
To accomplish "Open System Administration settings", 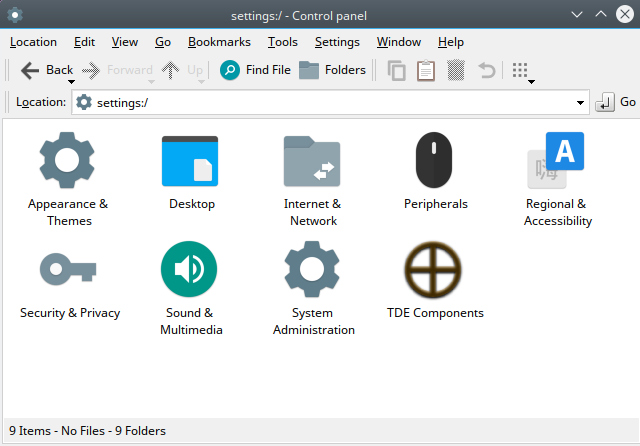I will click(312, 270).
